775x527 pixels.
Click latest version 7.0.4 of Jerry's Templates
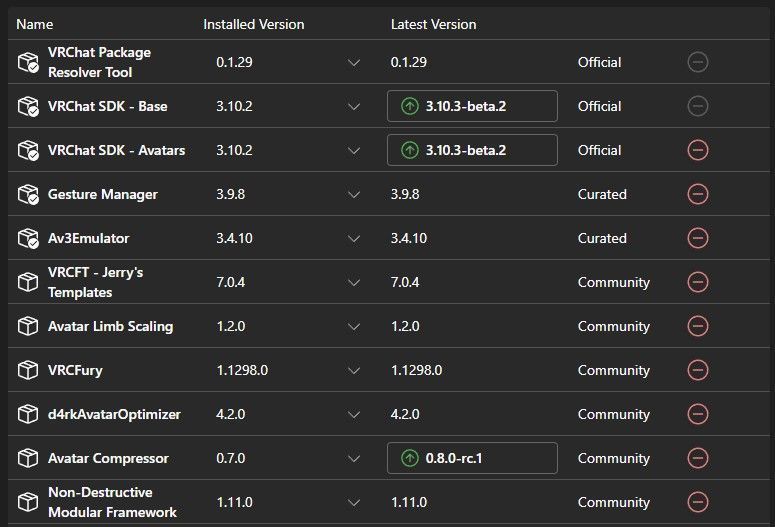click(405, 282)
